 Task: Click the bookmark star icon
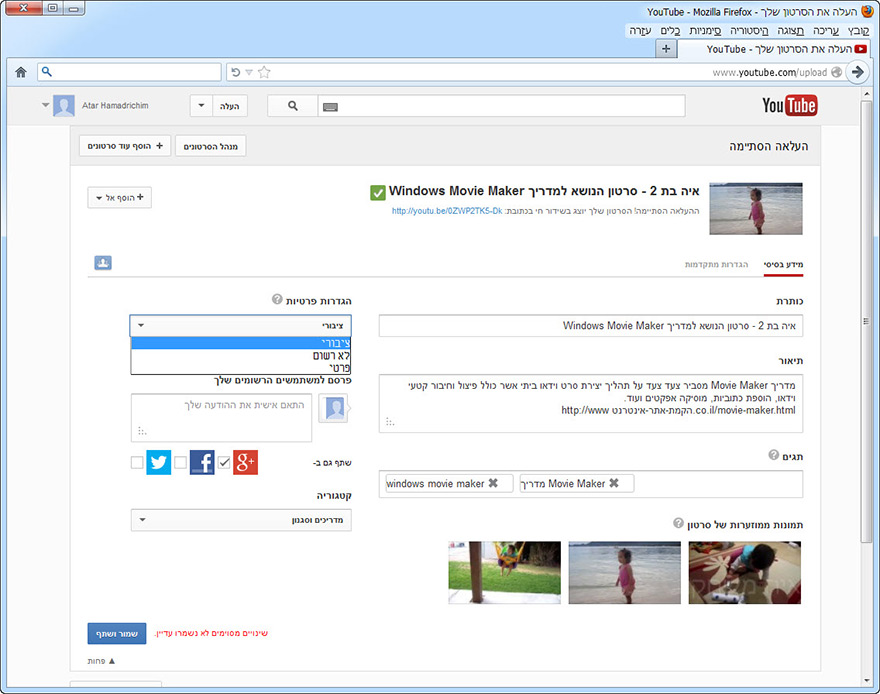264,72
